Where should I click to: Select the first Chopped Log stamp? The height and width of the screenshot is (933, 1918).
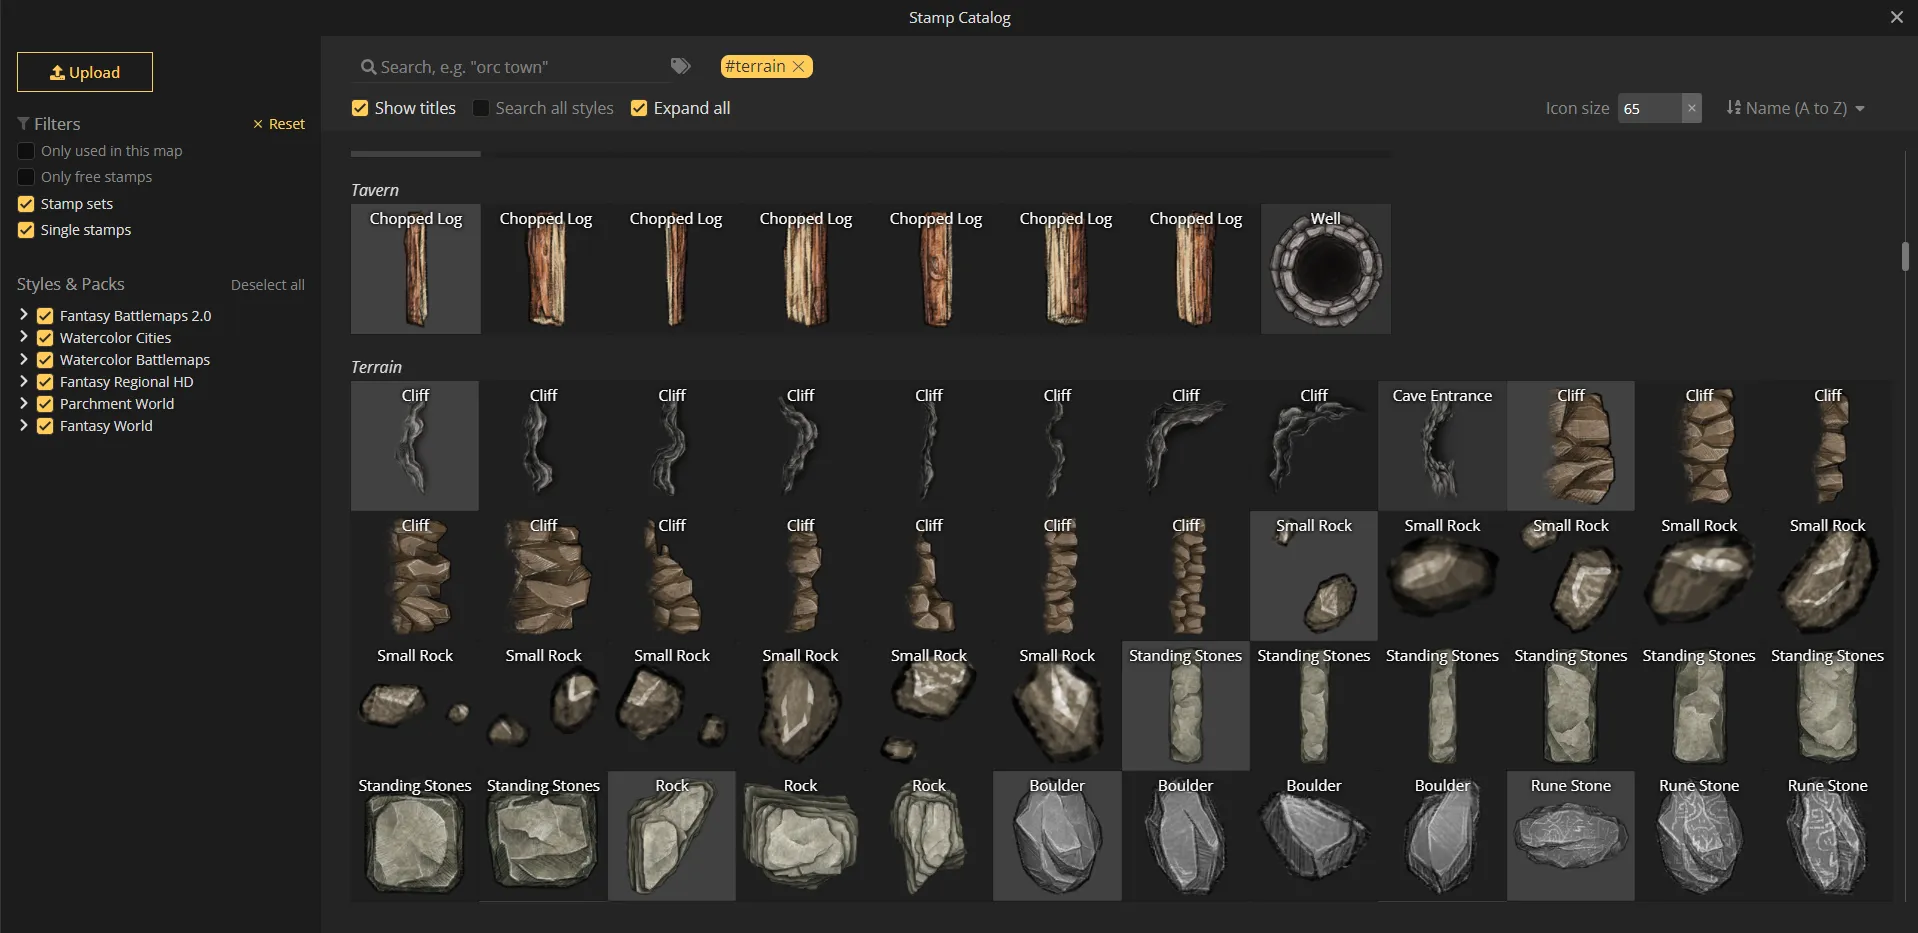pos(415,269)
